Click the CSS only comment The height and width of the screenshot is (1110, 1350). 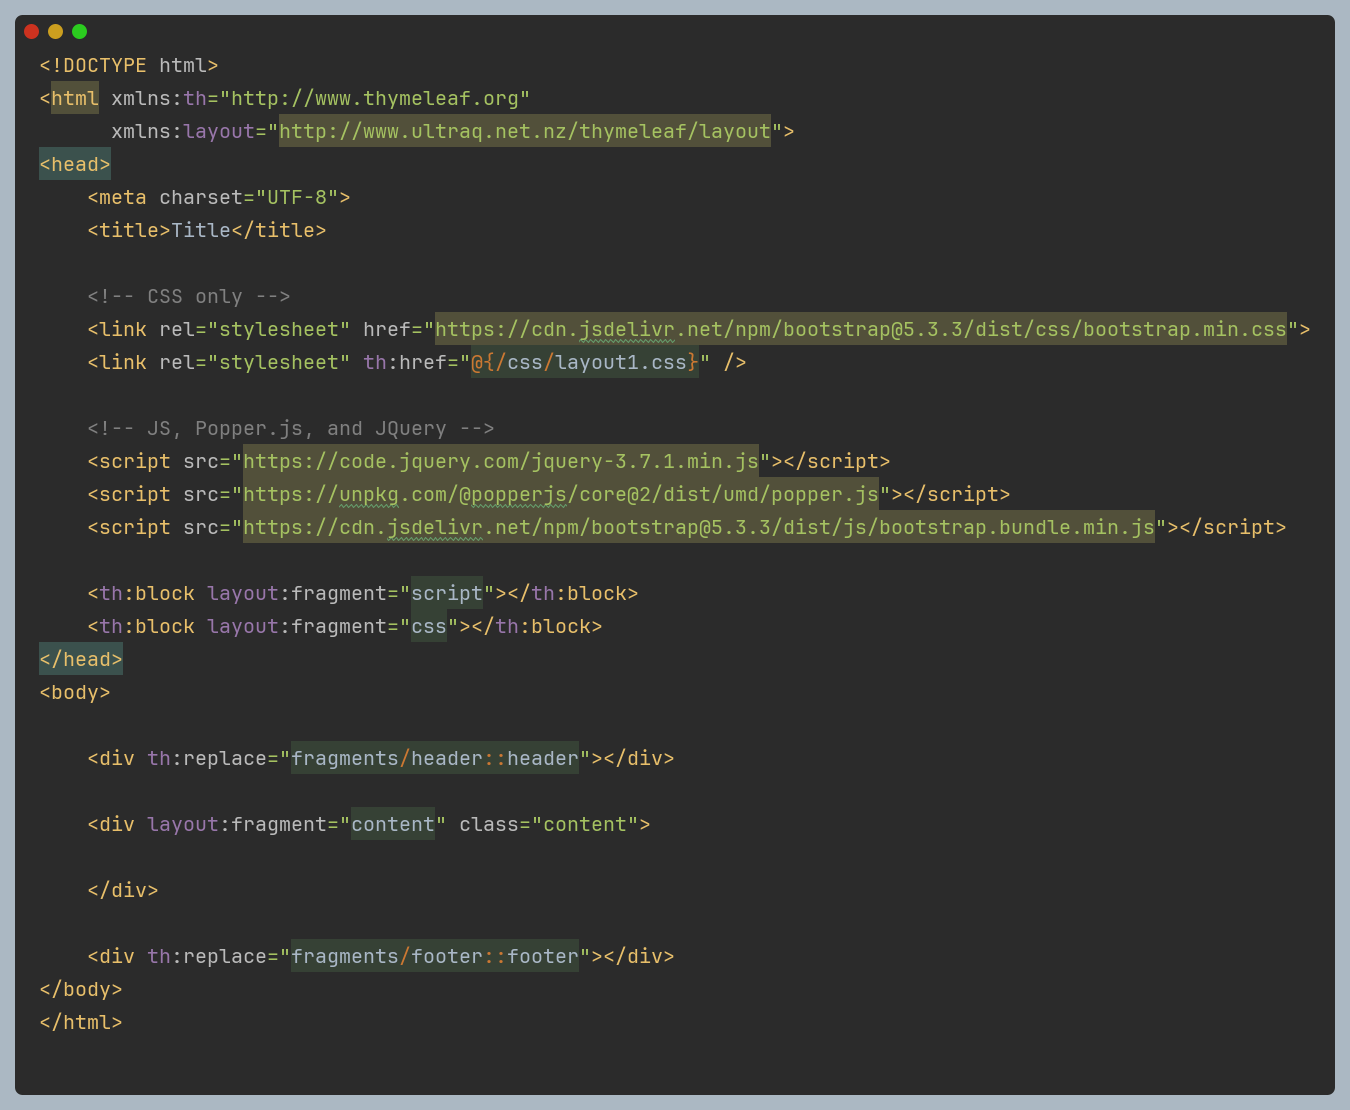tap(189, 296)
